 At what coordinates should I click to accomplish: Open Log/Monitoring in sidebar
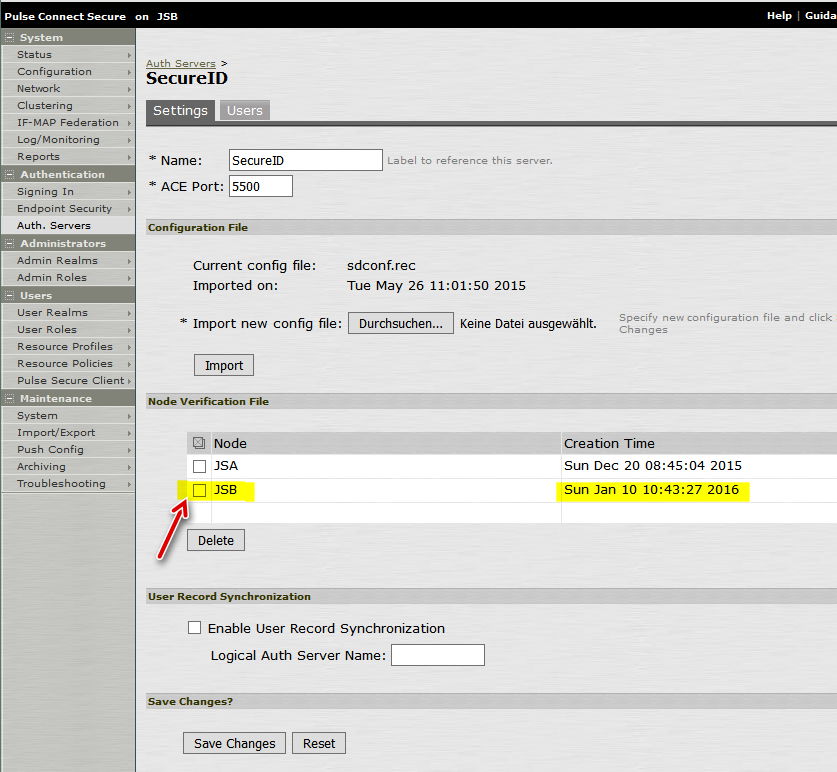coord(68,140)
